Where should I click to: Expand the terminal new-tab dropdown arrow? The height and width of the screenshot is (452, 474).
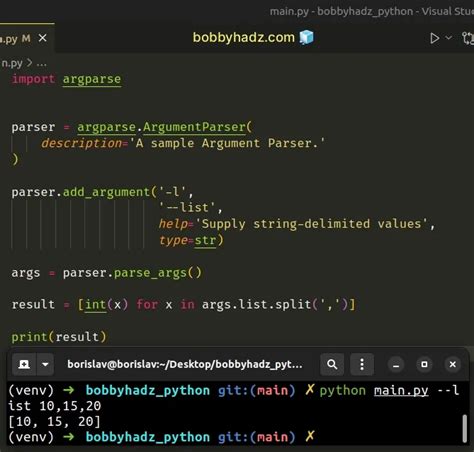(x=45, y=364)
